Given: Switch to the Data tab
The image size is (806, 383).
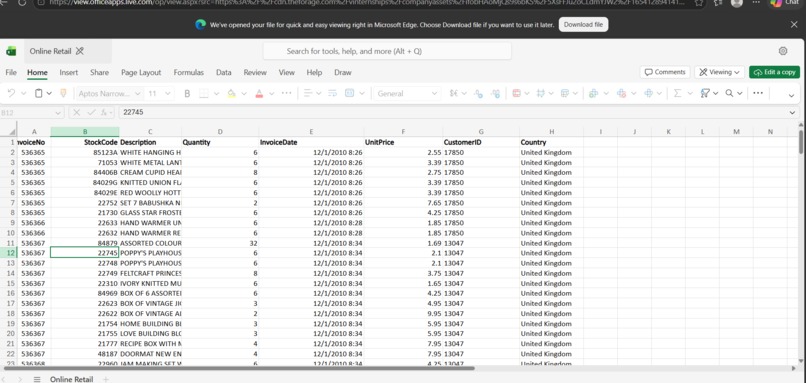Looking at the screenshot, I should tap(224, 72).
